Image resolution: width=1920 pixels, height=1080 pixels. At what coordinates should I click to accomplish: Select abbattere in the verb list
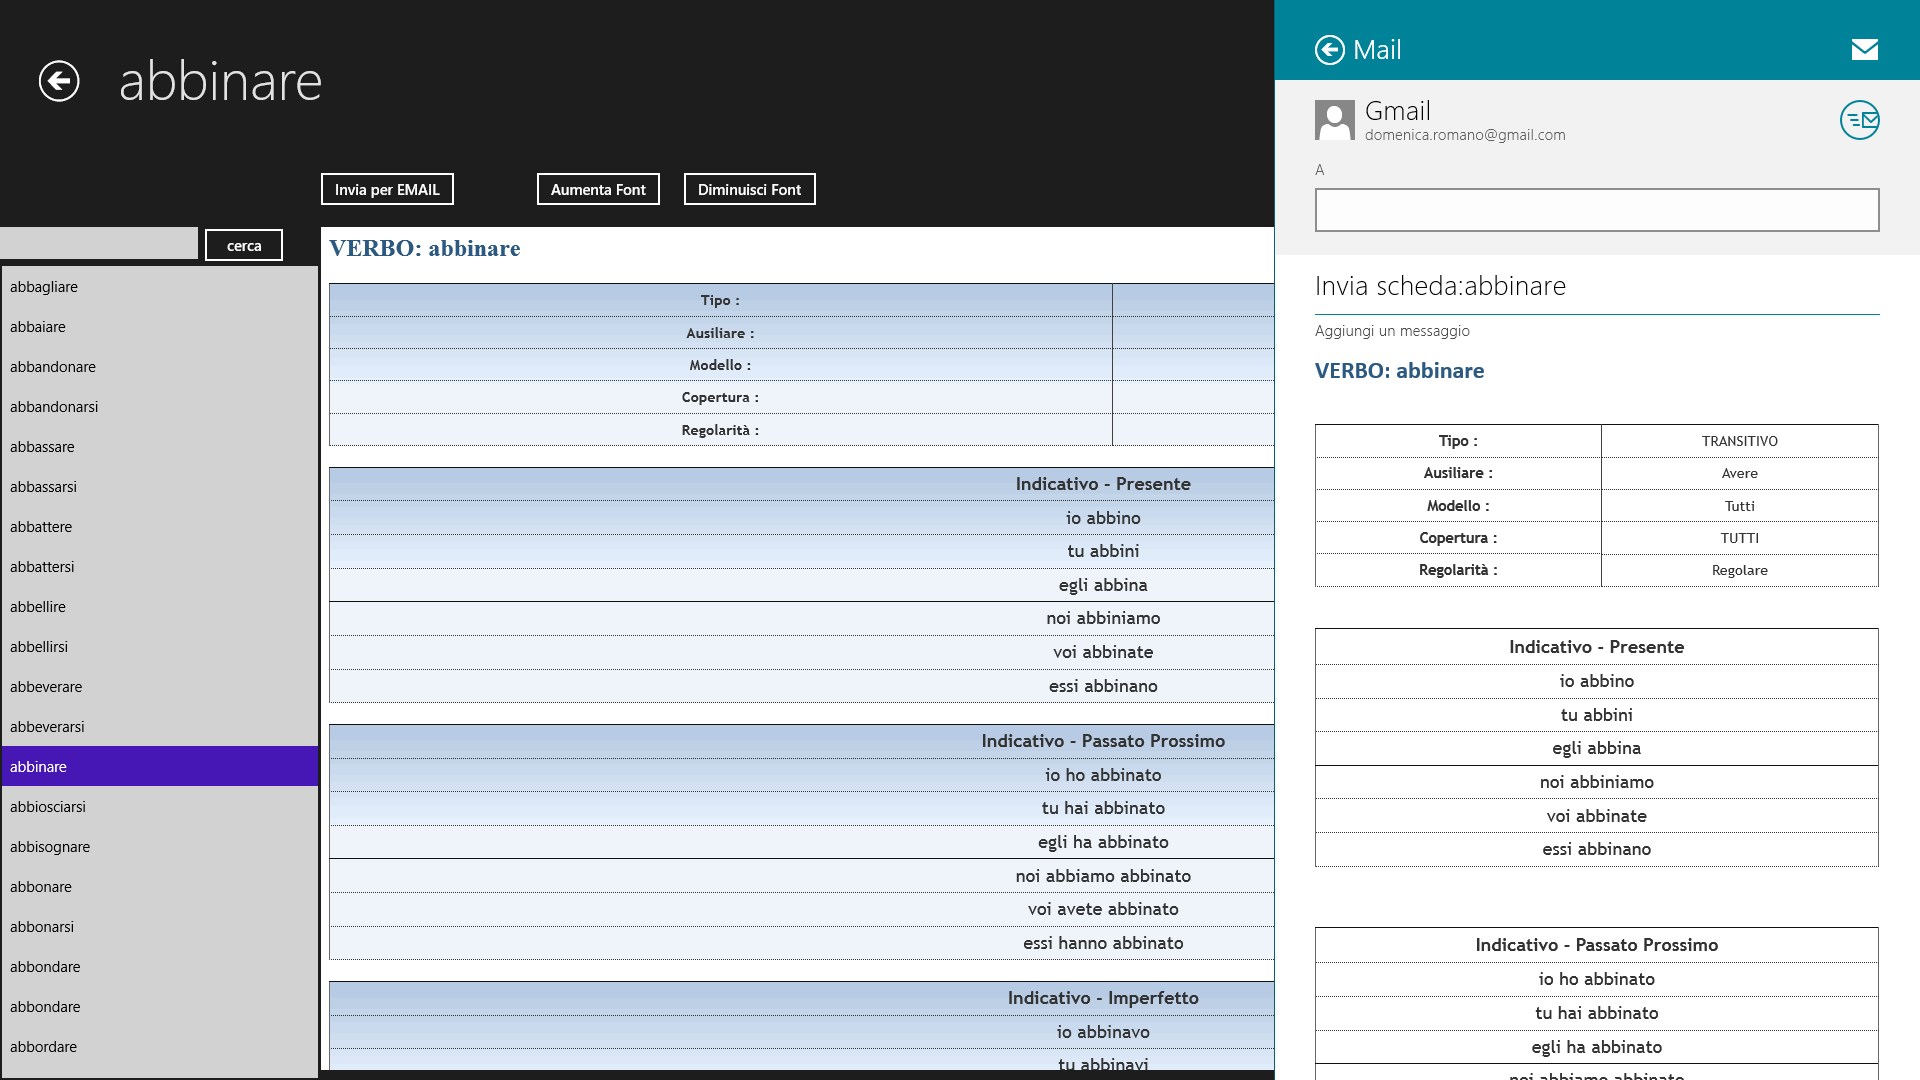[x=41, y=527]
